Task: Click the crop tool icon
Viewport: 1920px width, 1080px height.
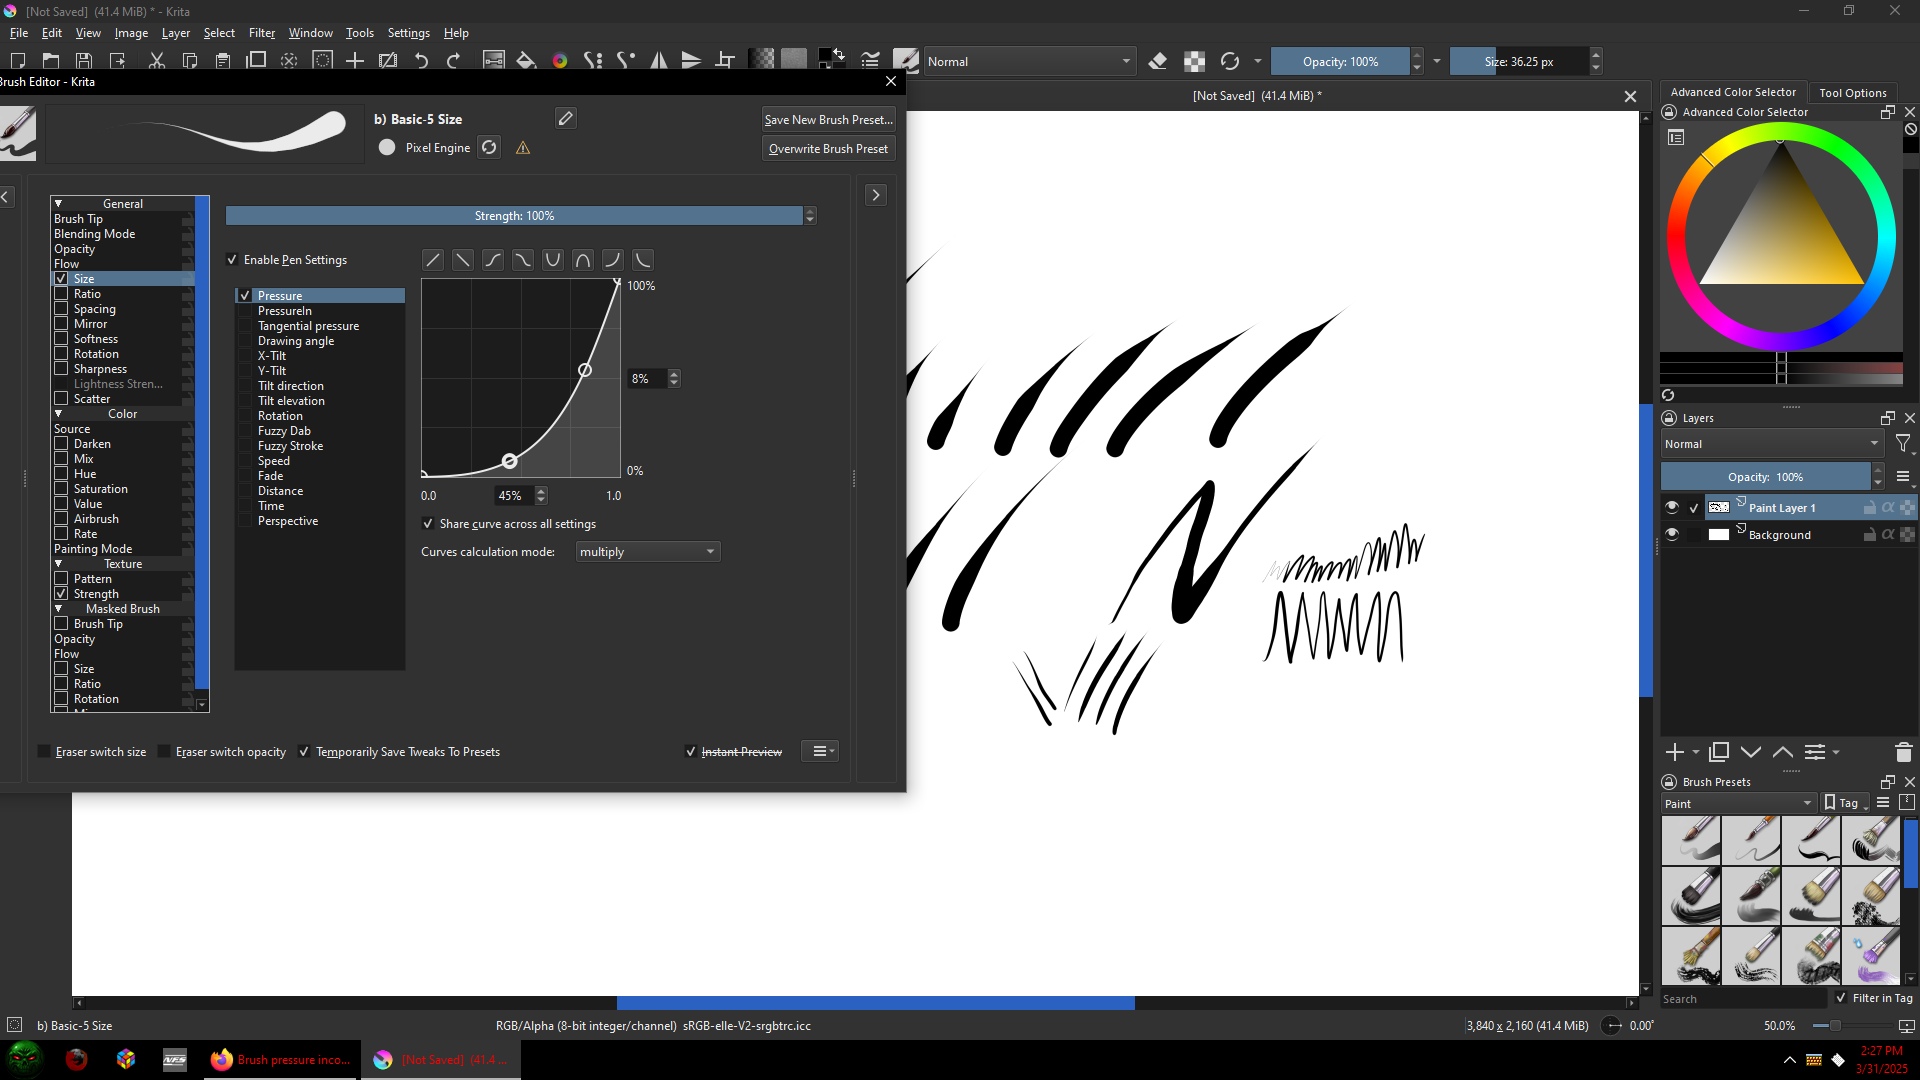Action: (725, 61)
